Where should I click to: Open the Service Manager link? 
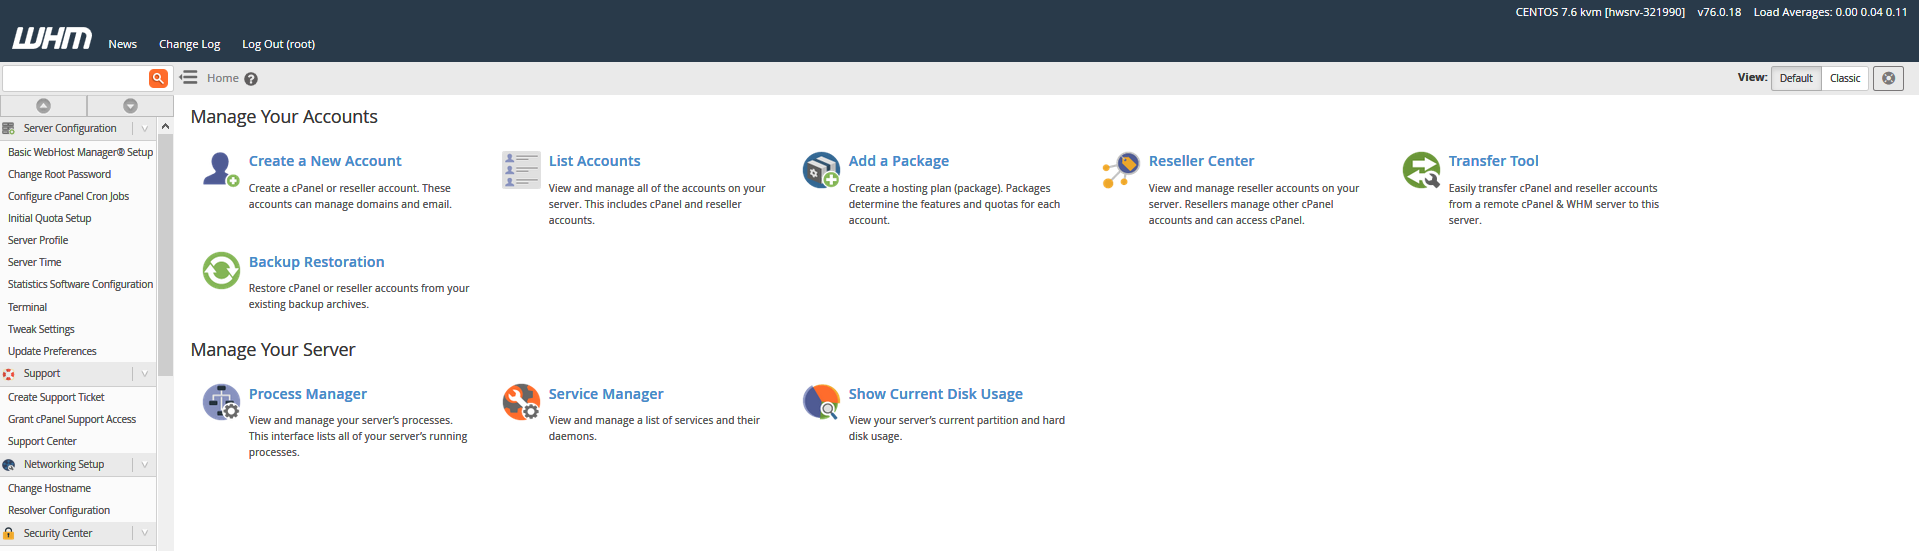[x=605, y=394]
